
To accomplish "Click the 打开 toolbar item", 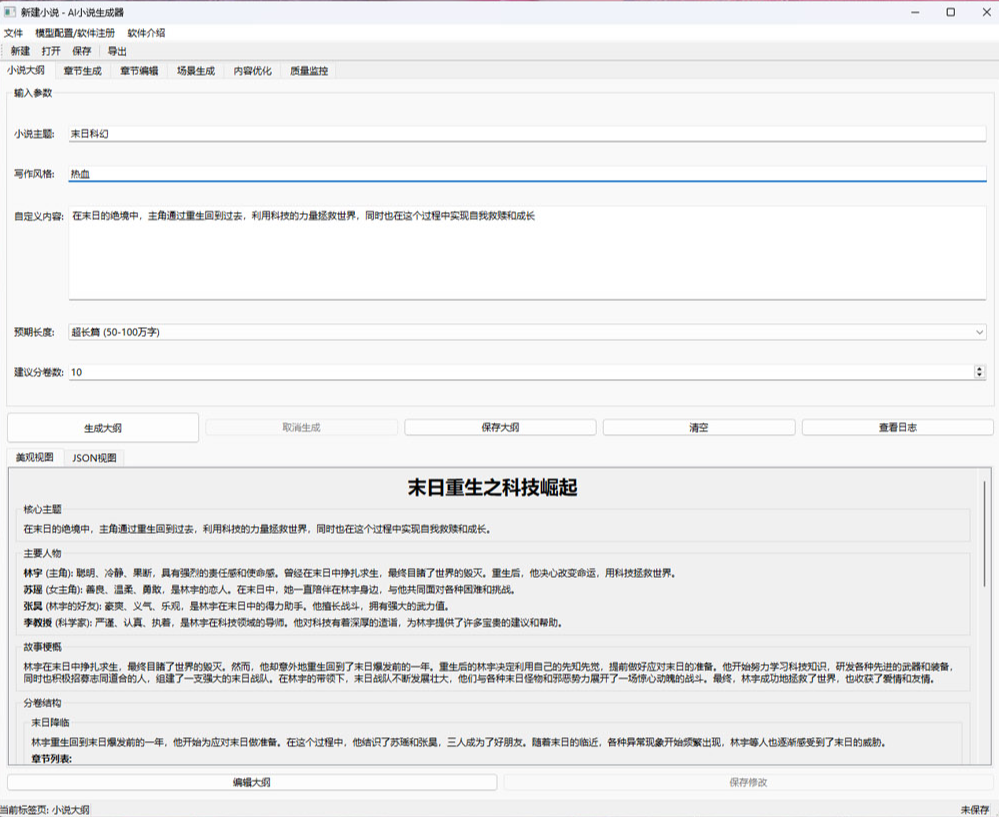I will click(x=51, y=51).
